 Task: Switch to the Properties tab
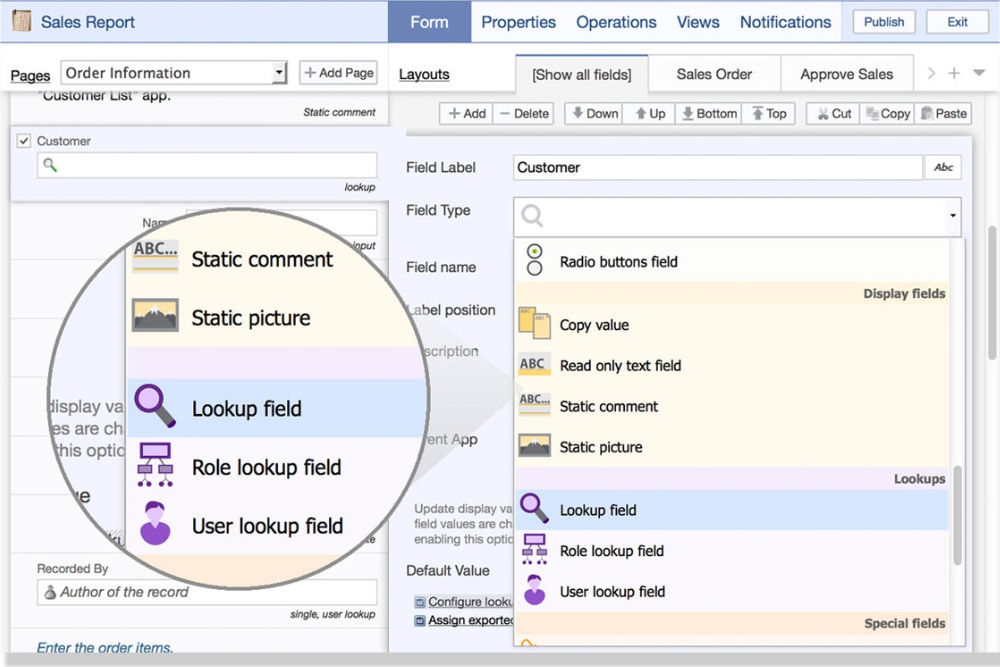pos(518,22)
